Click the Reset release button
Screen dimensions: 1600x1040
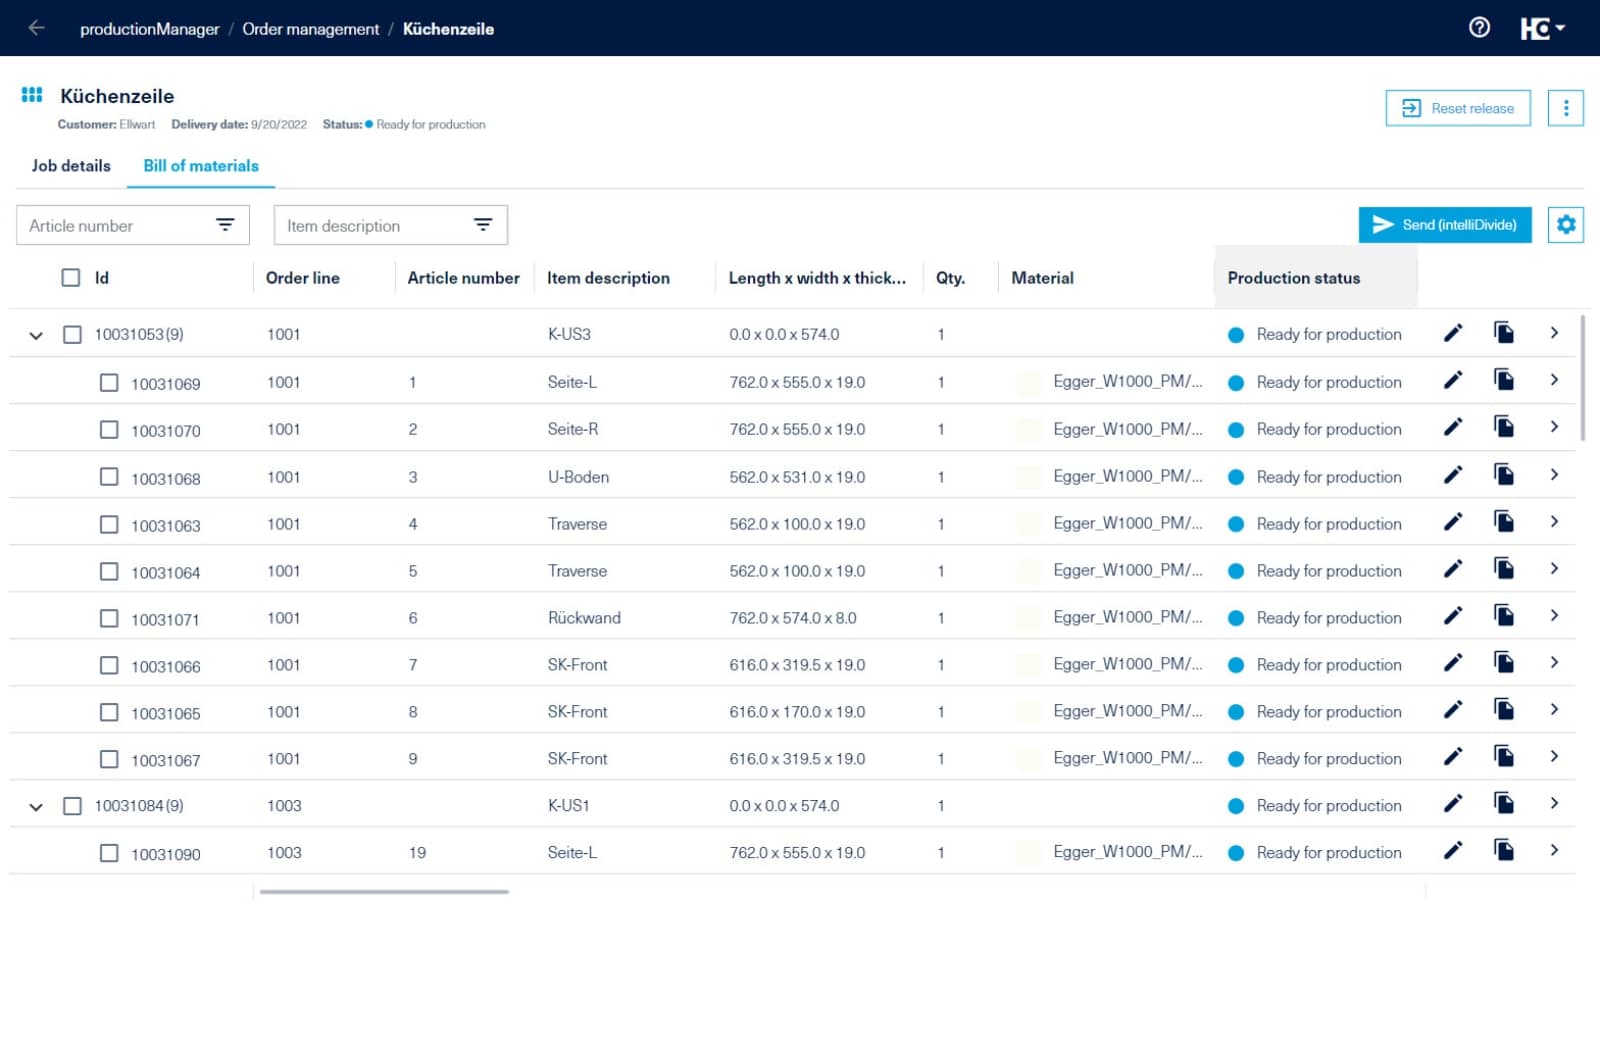coord(1458,108)
